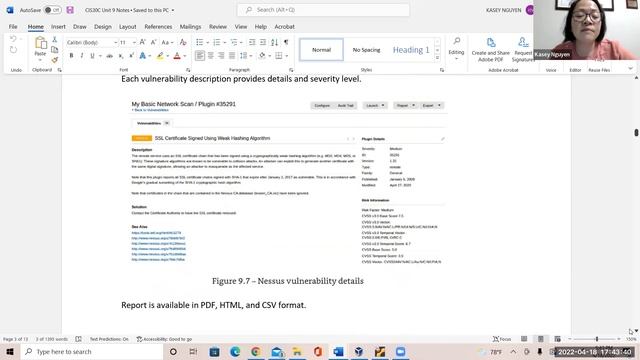Toggle Italic formatting
The height and width of the screenshot is (360, 640).
click(x=82, y=56)
